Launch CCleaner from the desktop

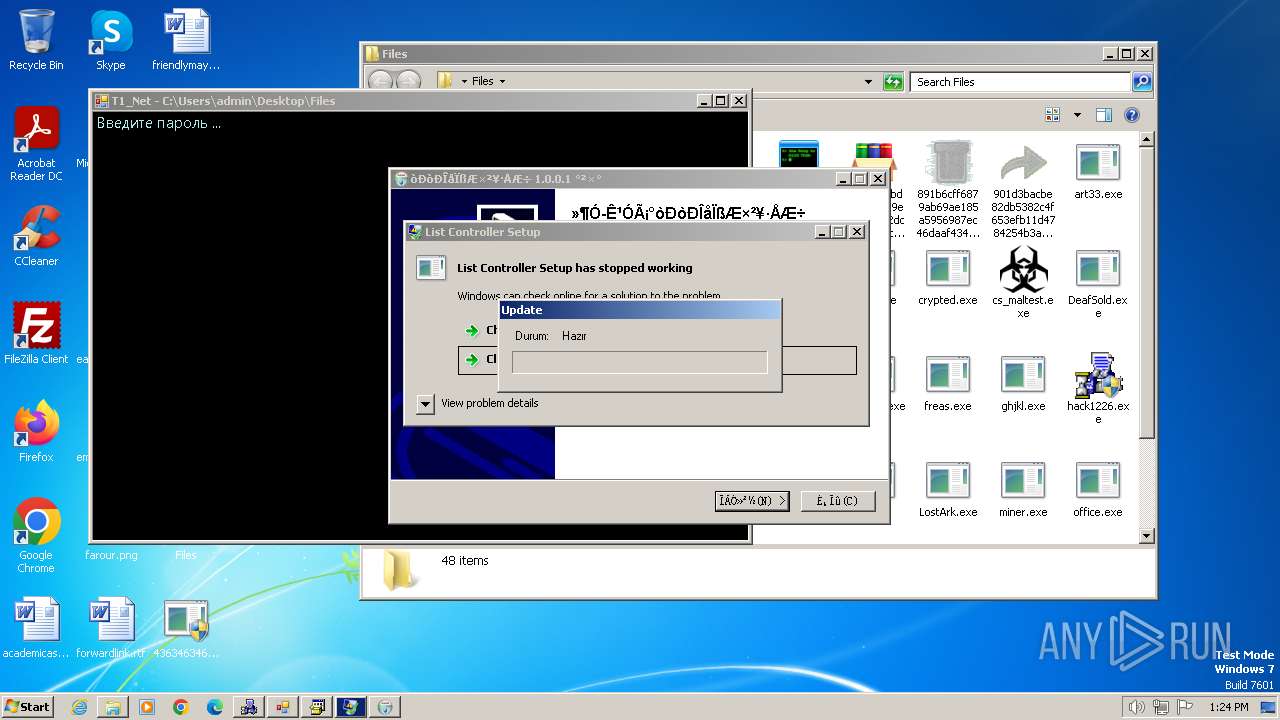pos(36,236)
